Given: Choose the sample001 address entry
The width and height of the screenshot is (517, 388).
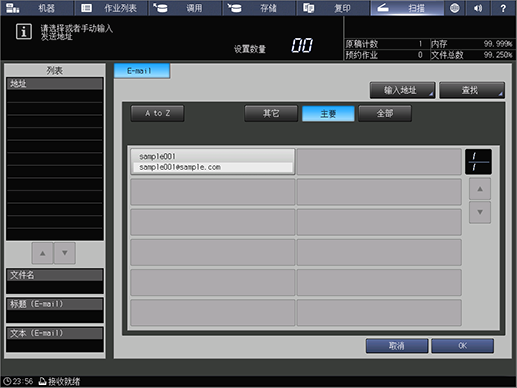Looking at the screenshot, I should 213,162.
